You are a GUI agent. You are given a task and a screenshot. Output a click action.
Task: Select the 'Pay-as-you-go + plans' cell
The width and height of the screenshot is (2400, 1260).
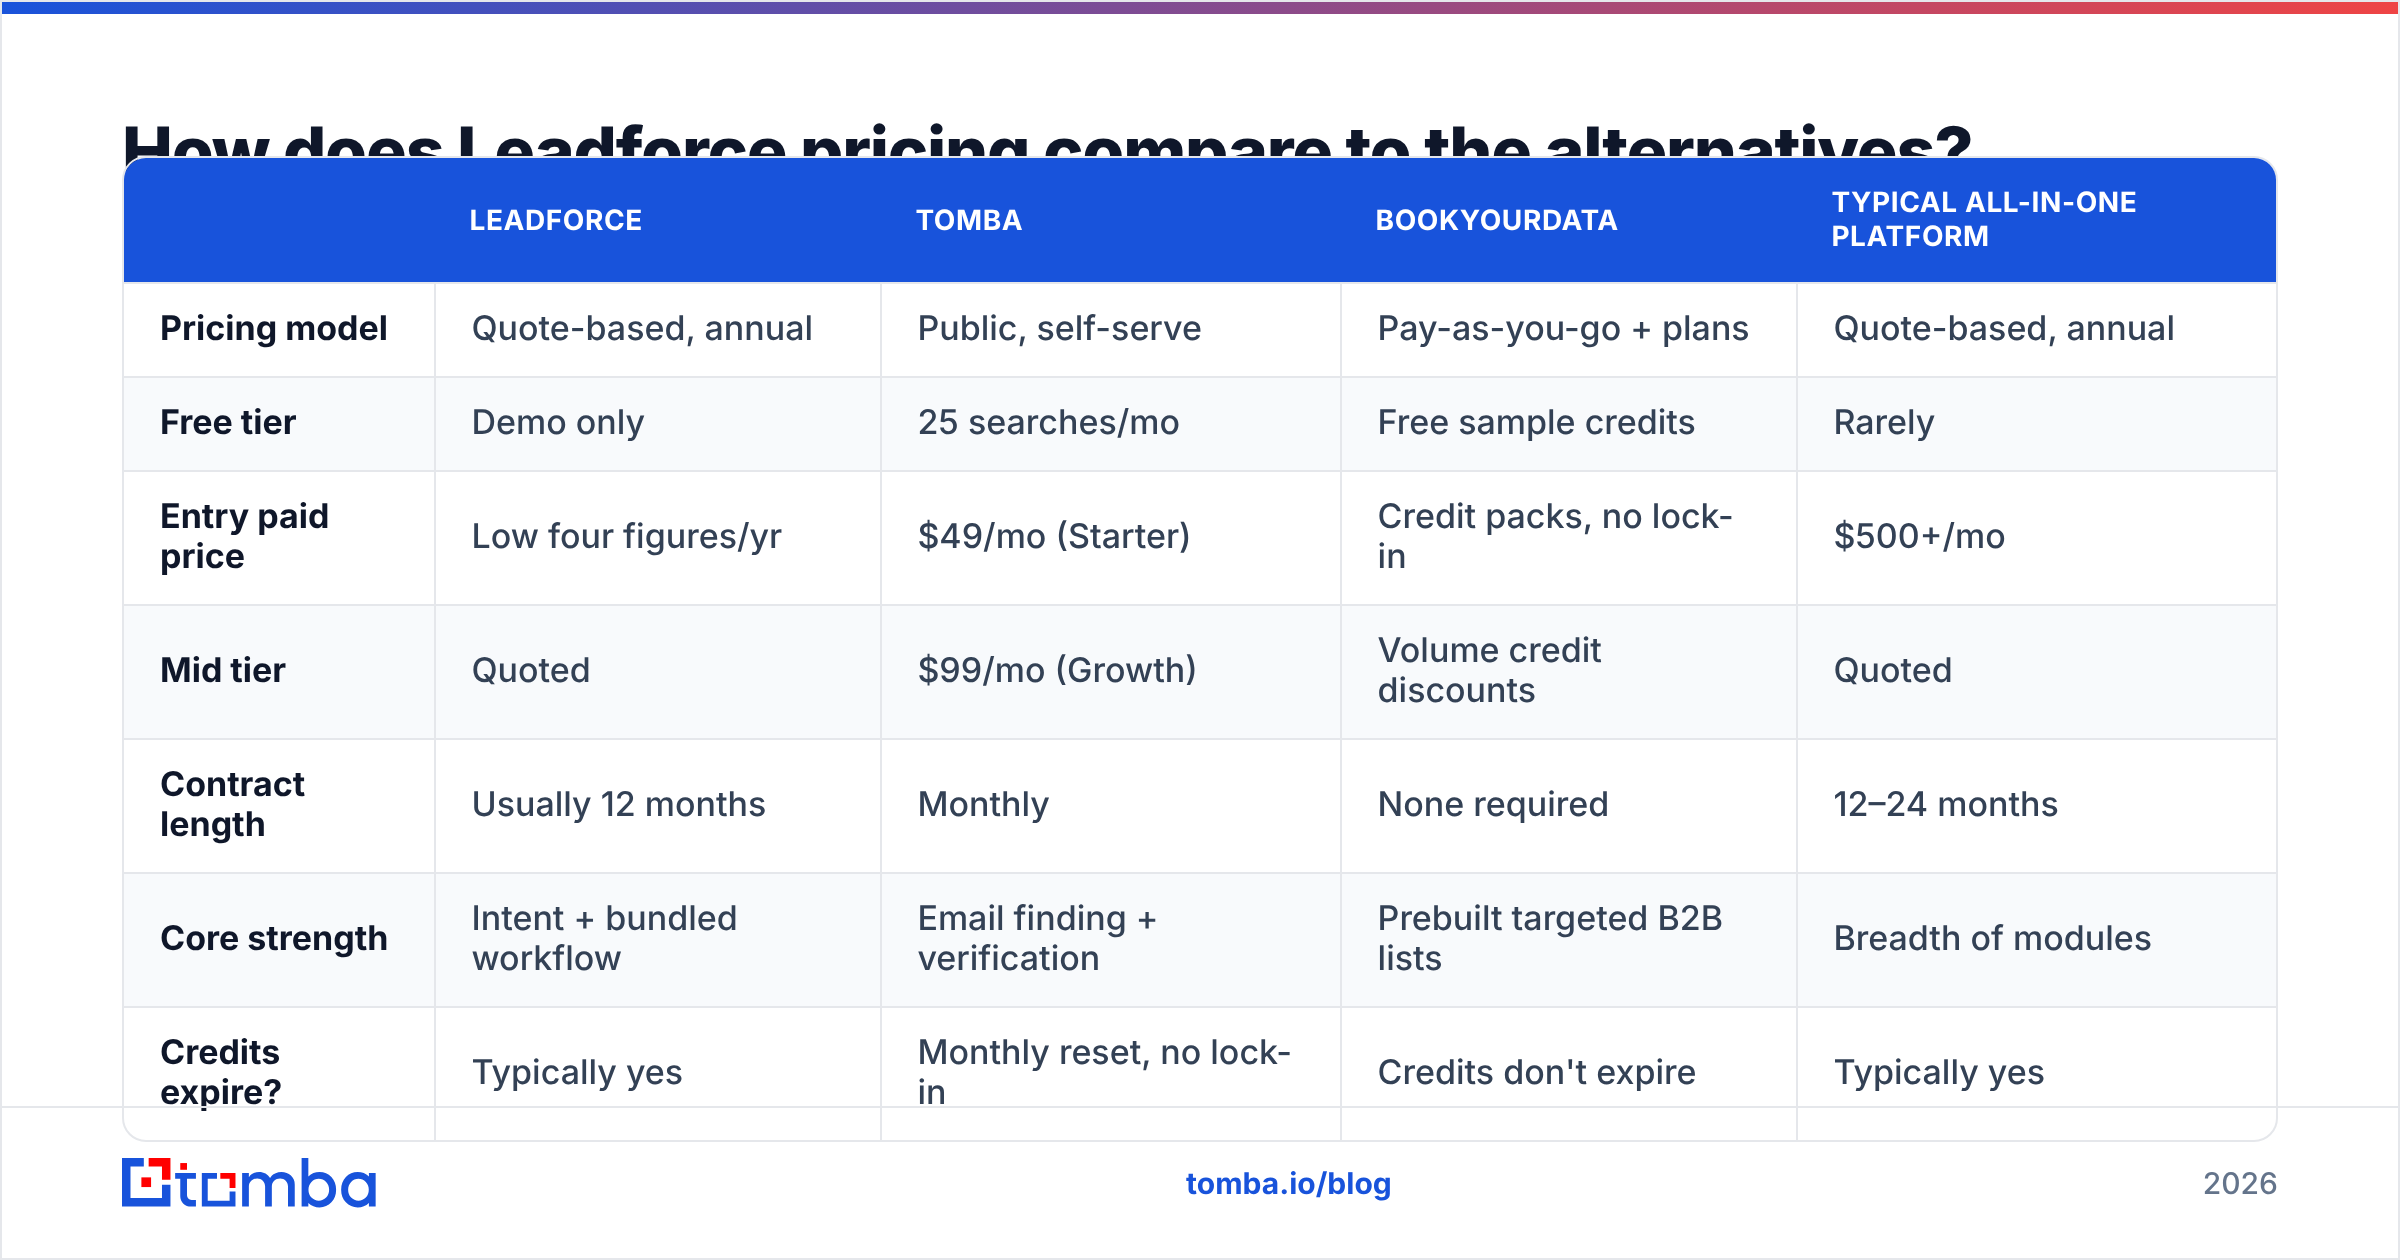point(1568,330)
